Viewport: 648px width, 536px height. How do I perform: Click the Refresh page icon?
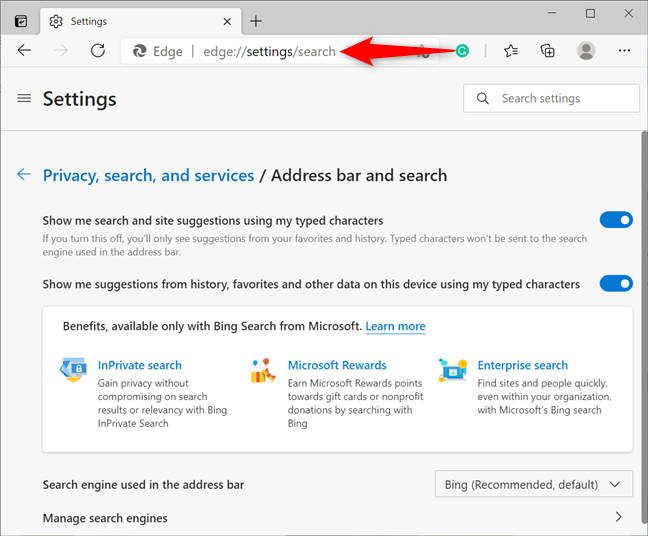[x=98, y=51]
